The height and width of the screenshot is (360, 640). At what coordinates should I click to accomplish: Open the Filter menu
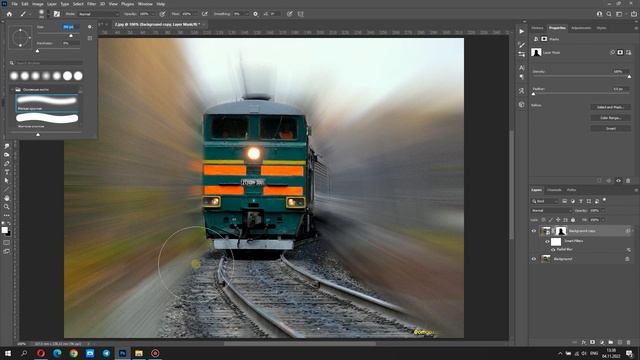(x=91, y=4)
